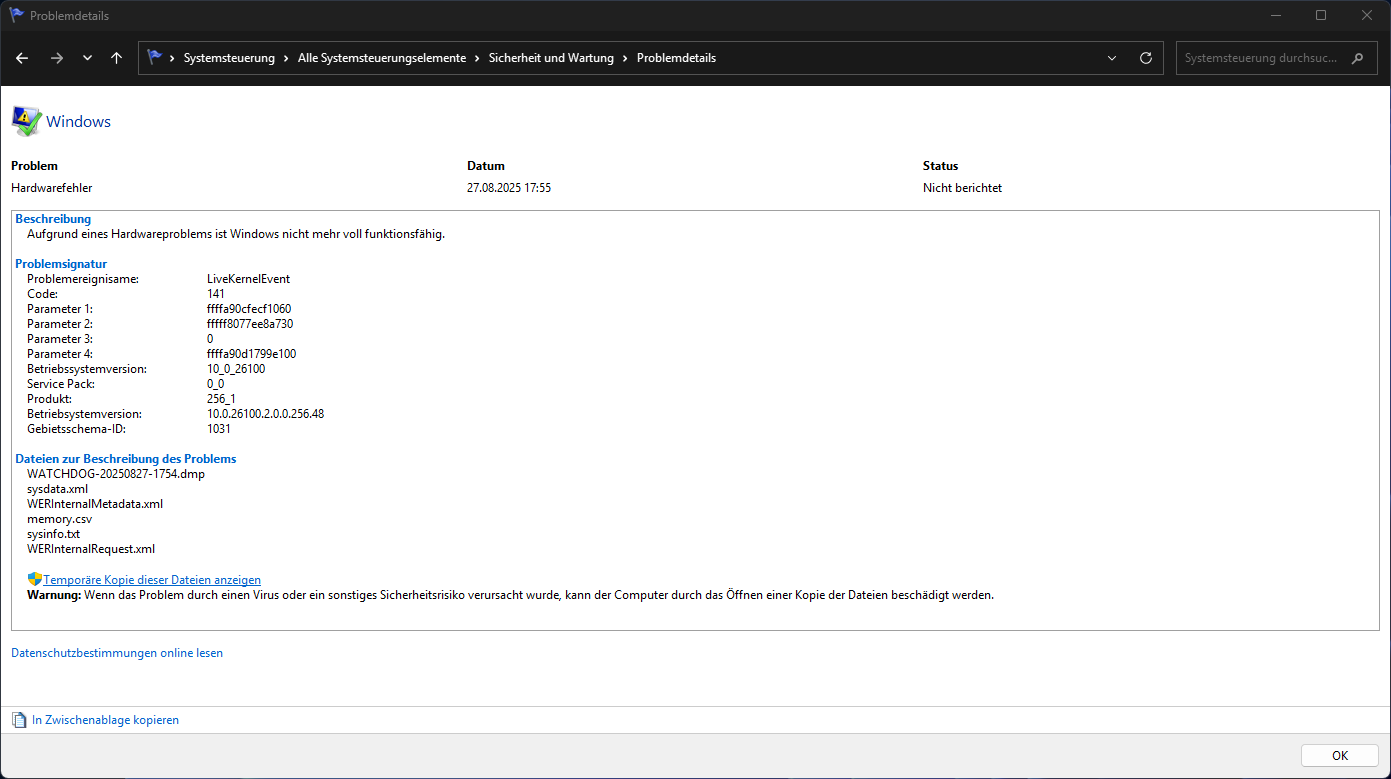Go forward with the right arrow
Image resolution: width=1391 pixels, height=779 pixels.
[56, 58]
